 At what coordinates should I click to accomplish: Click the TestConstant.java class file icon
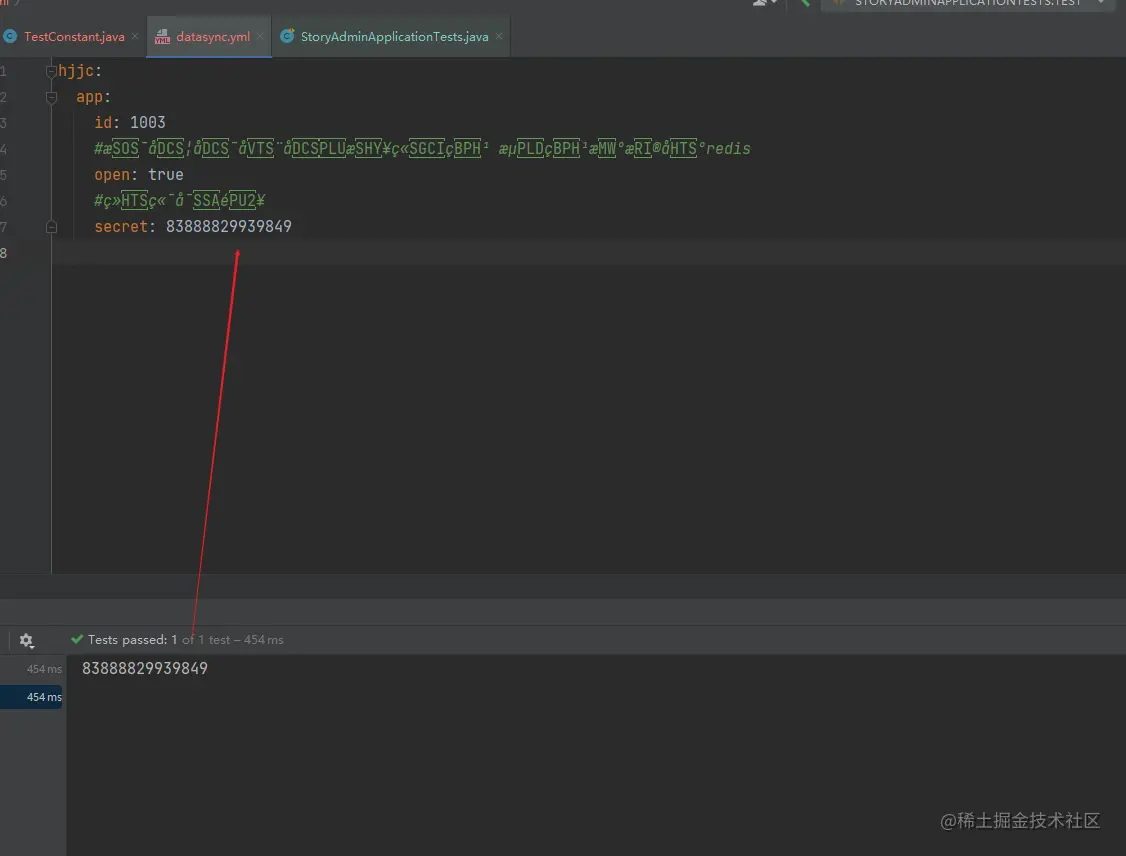pos(10,36)
